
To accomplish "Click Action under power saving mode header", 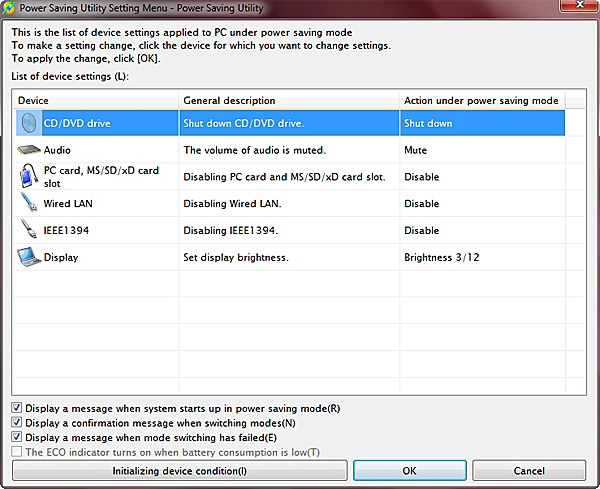I will (481, 100).
